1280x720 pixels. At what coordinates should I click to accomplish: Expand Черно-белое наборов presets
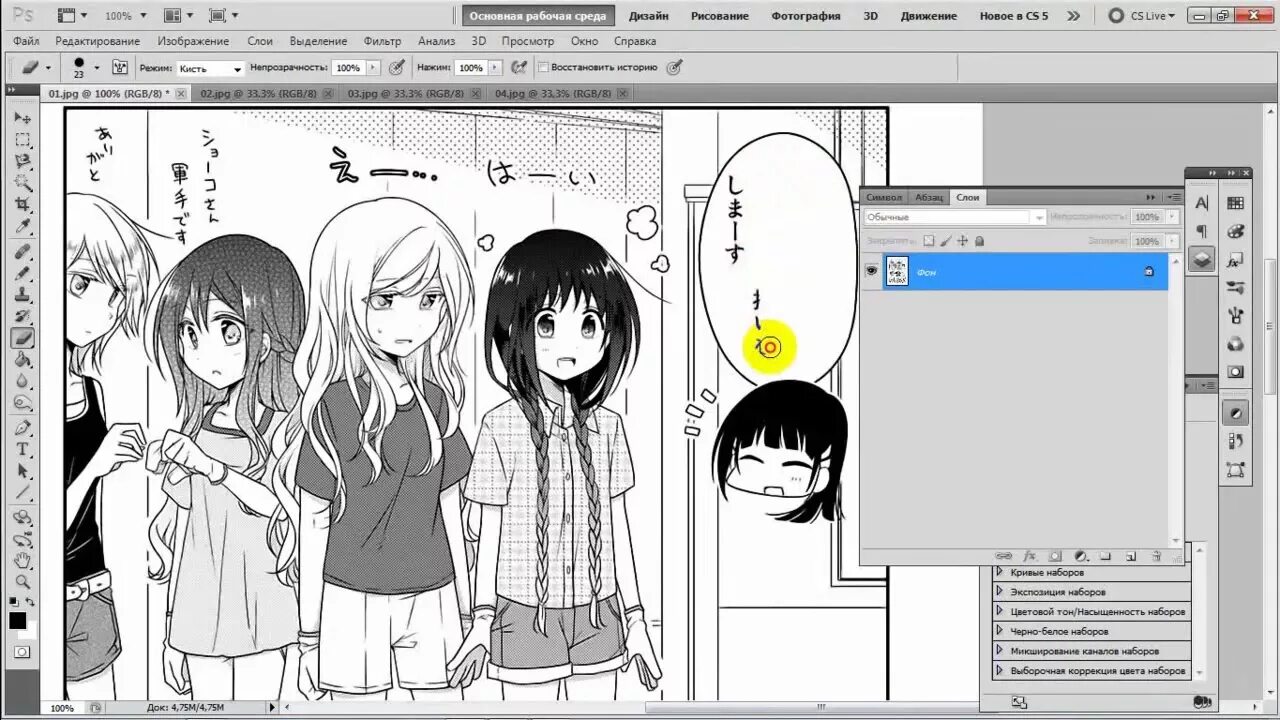[x=999, y=631]
